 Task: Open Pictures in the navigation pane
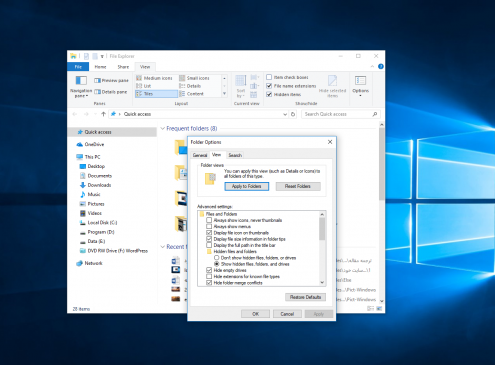92,204
